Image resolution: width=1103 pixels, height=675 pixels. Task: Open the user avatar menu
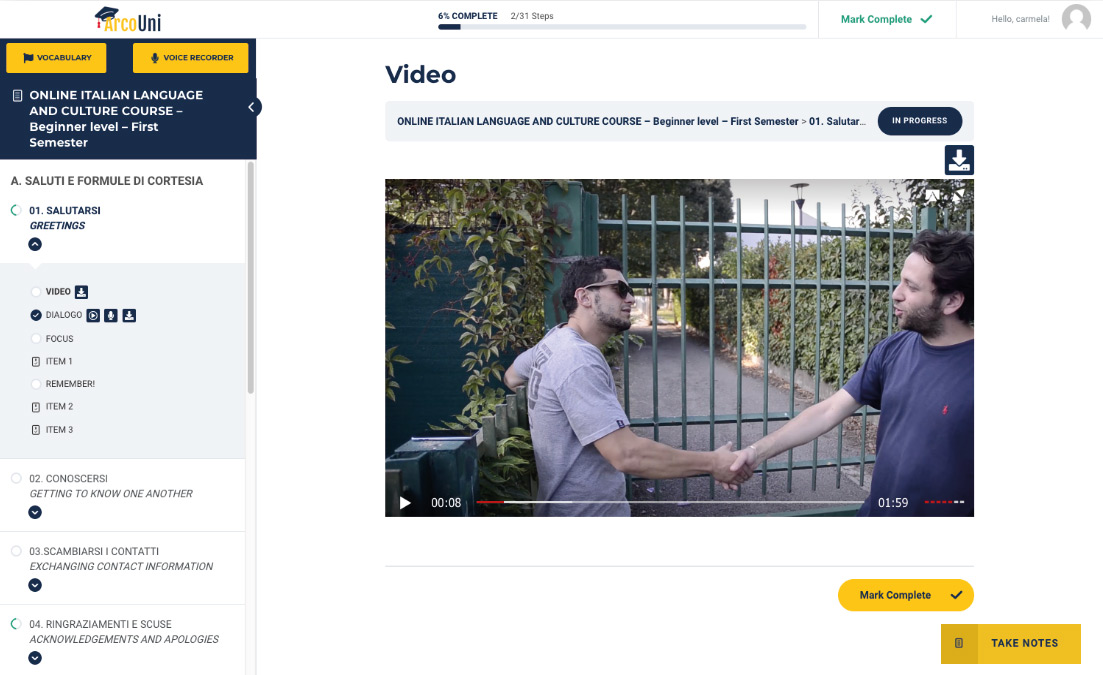pyautogui.click(x=1076, y=18)
